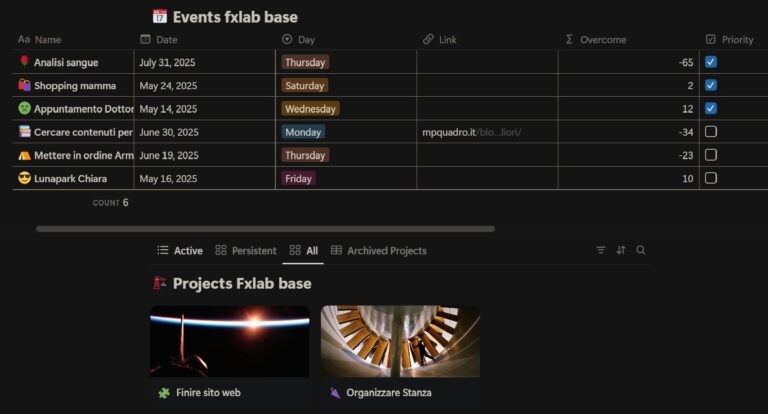The height and width of the screenshot is (414, 768).
Task: Switch to the Persistent view tab
Action: [254, 250]
